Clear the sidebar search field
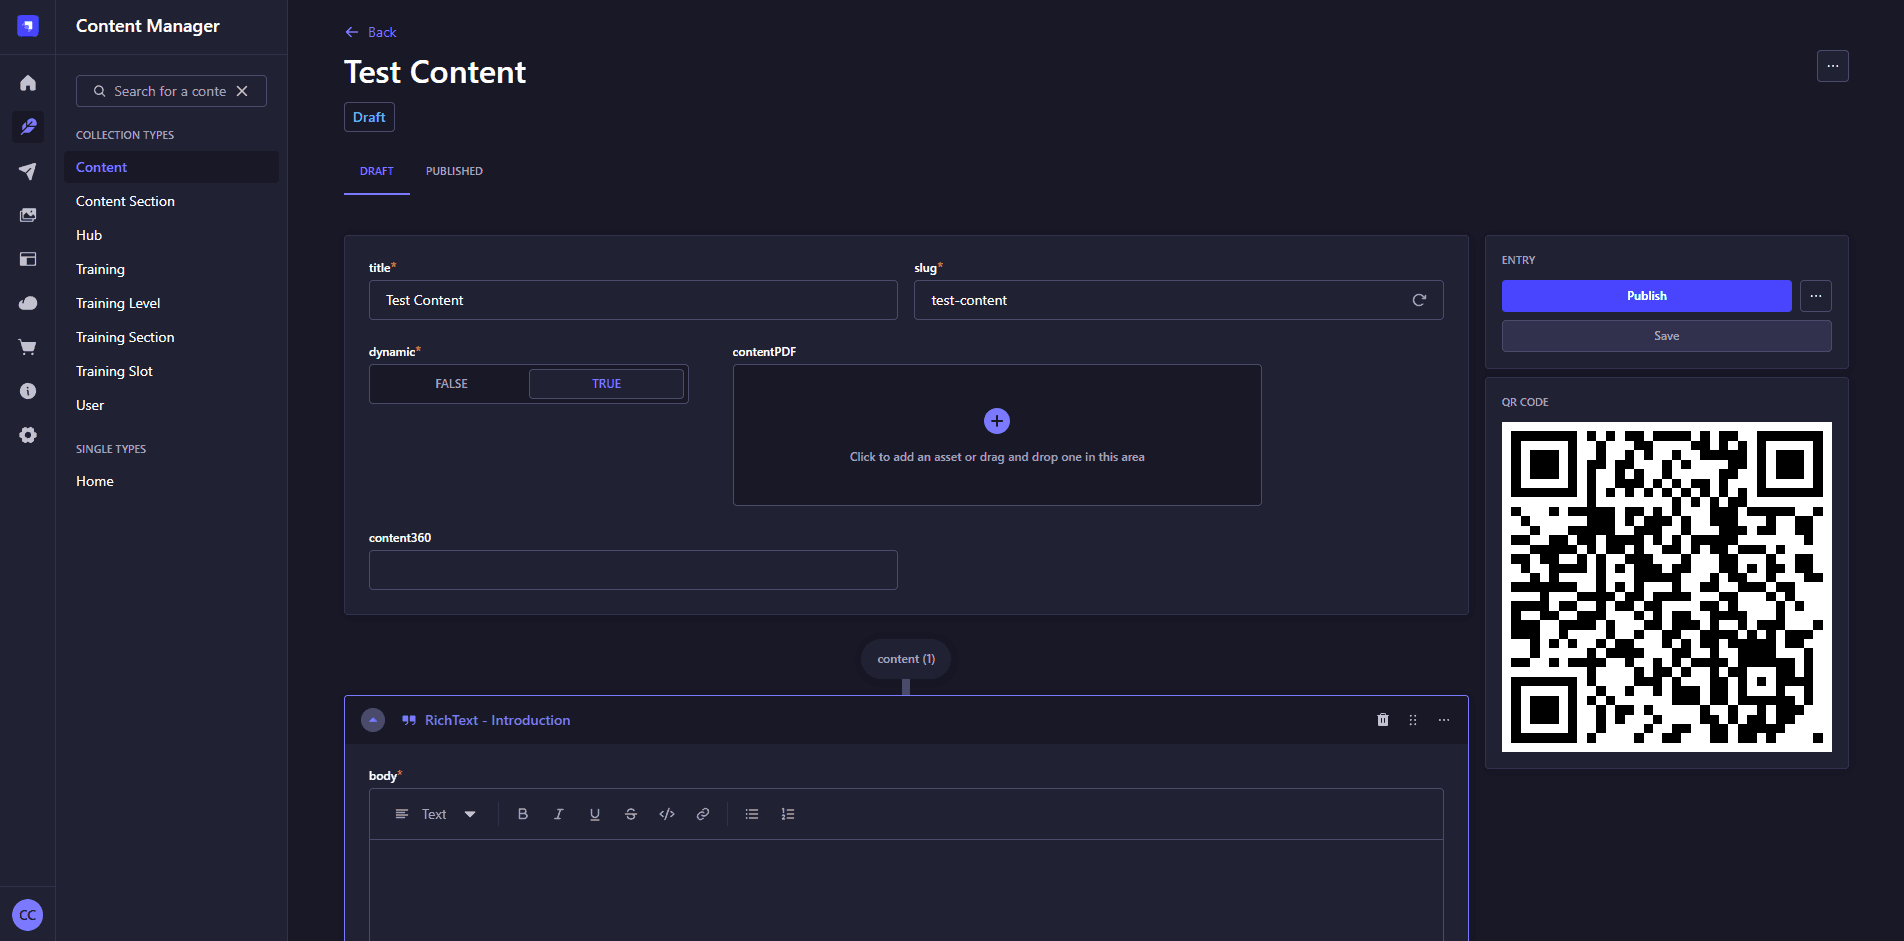This screenshot has width=1904, height=941. (x=242, y=91)
